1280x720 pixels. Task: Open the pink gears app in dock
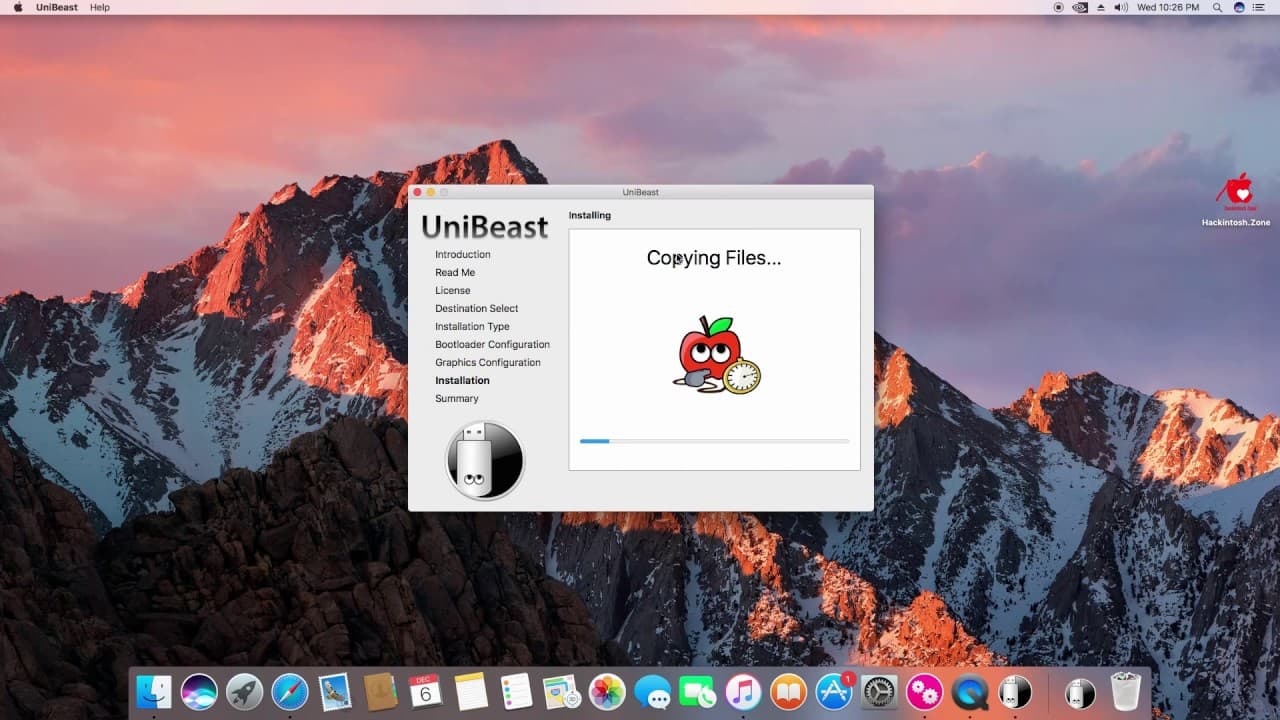coord(924,691)
